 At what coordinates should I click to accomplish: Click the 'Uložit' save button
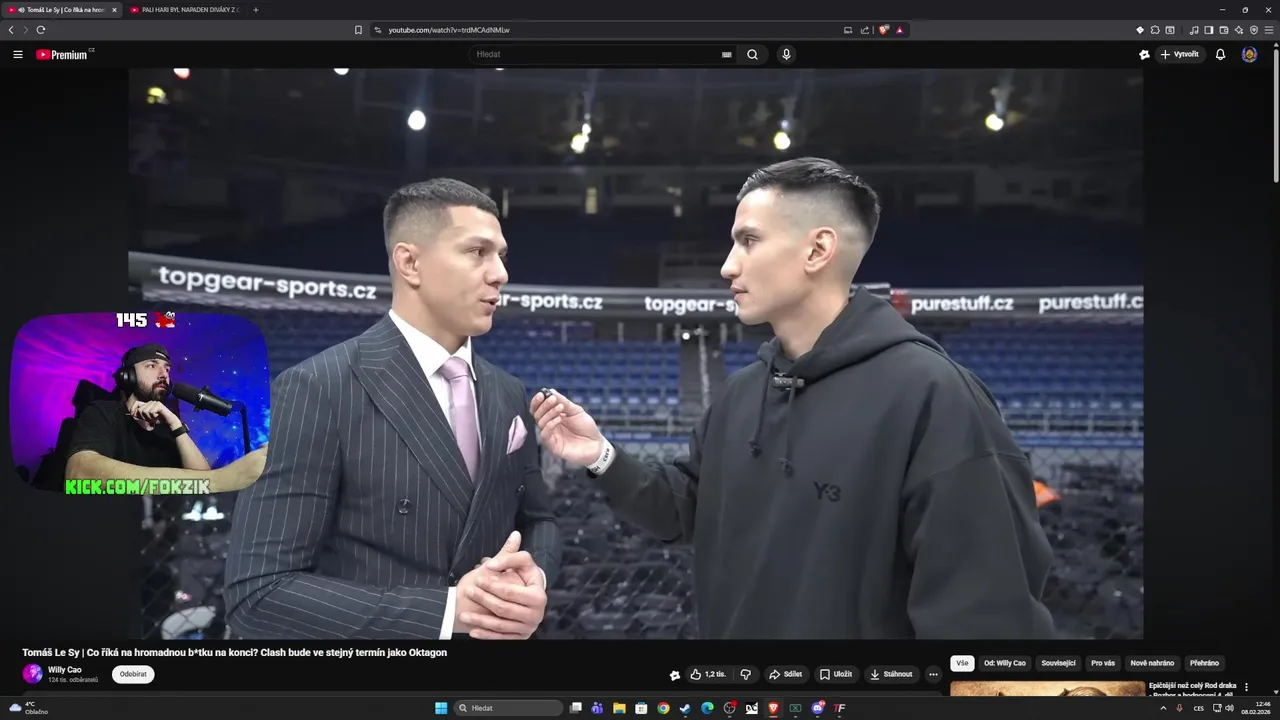pos(836,674)
